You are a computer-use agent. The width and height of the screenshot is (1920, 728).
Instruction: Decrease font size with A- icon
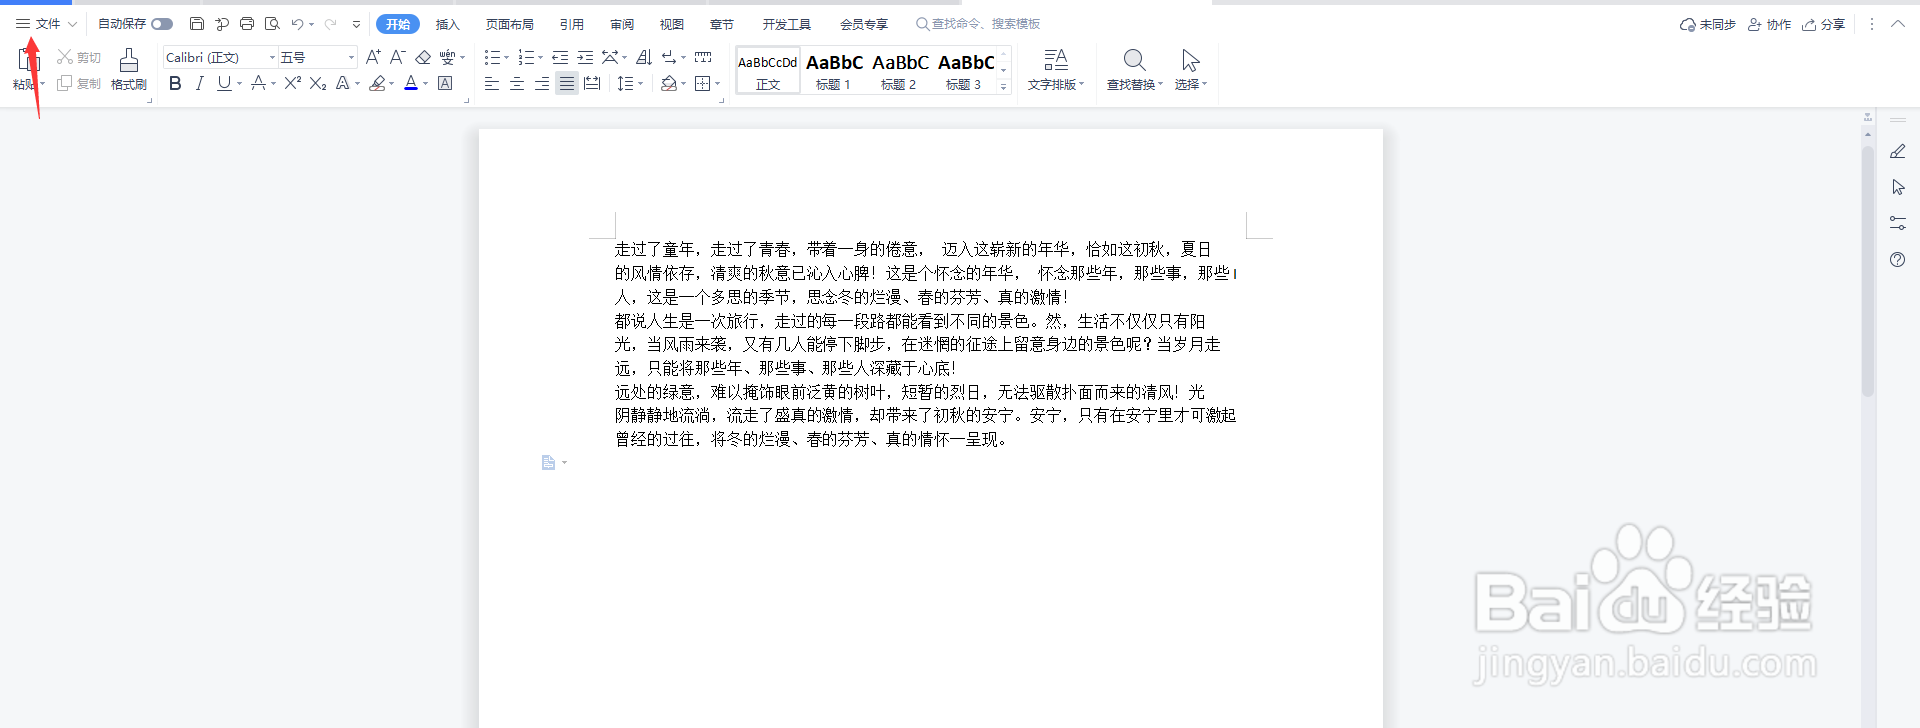tap(398, 57)
